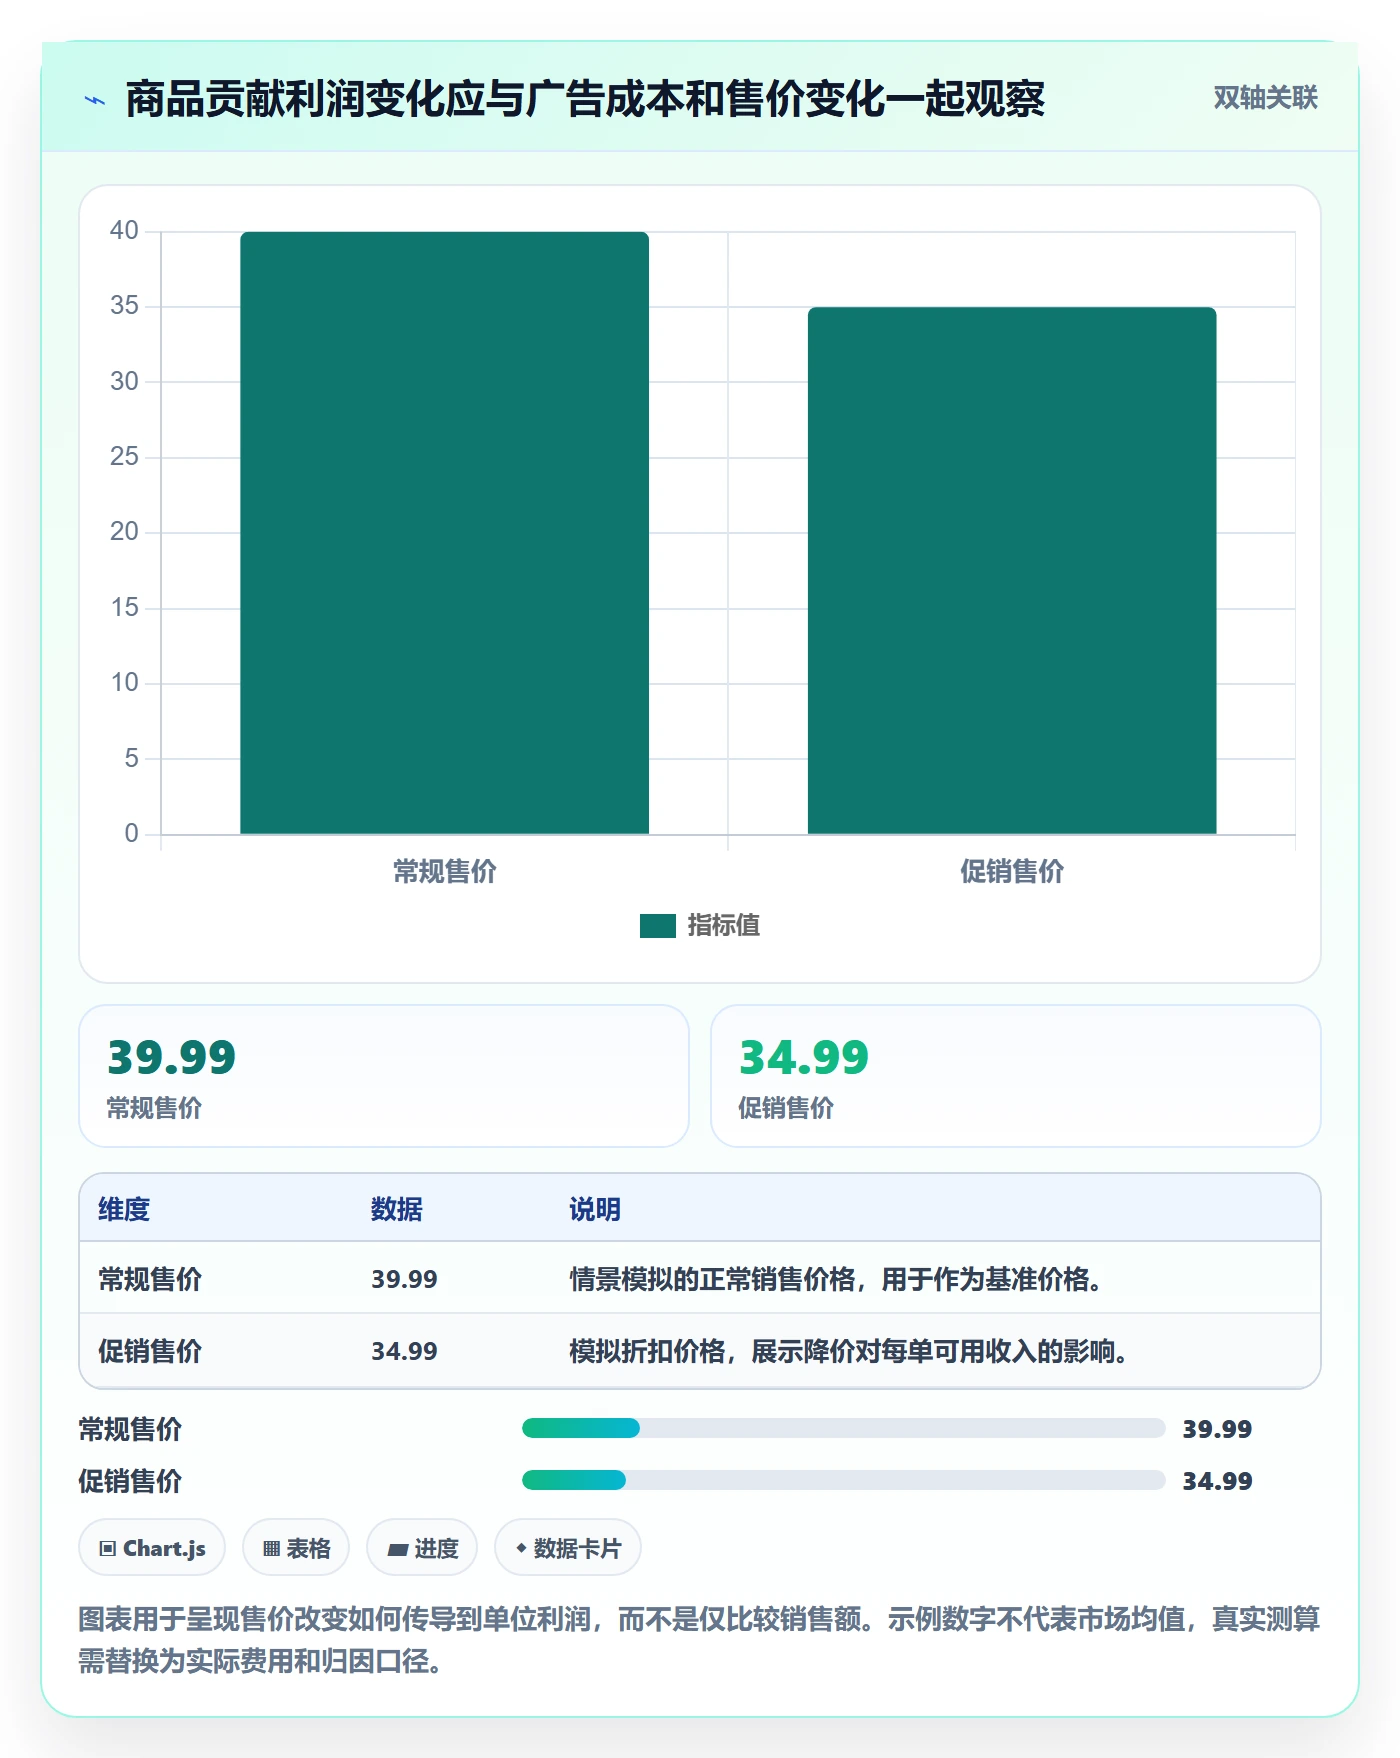Viewport: 1400px width, 1758px height.
Task: Click the 促销售价 progress bar
Action: [x=843, y=1480]
